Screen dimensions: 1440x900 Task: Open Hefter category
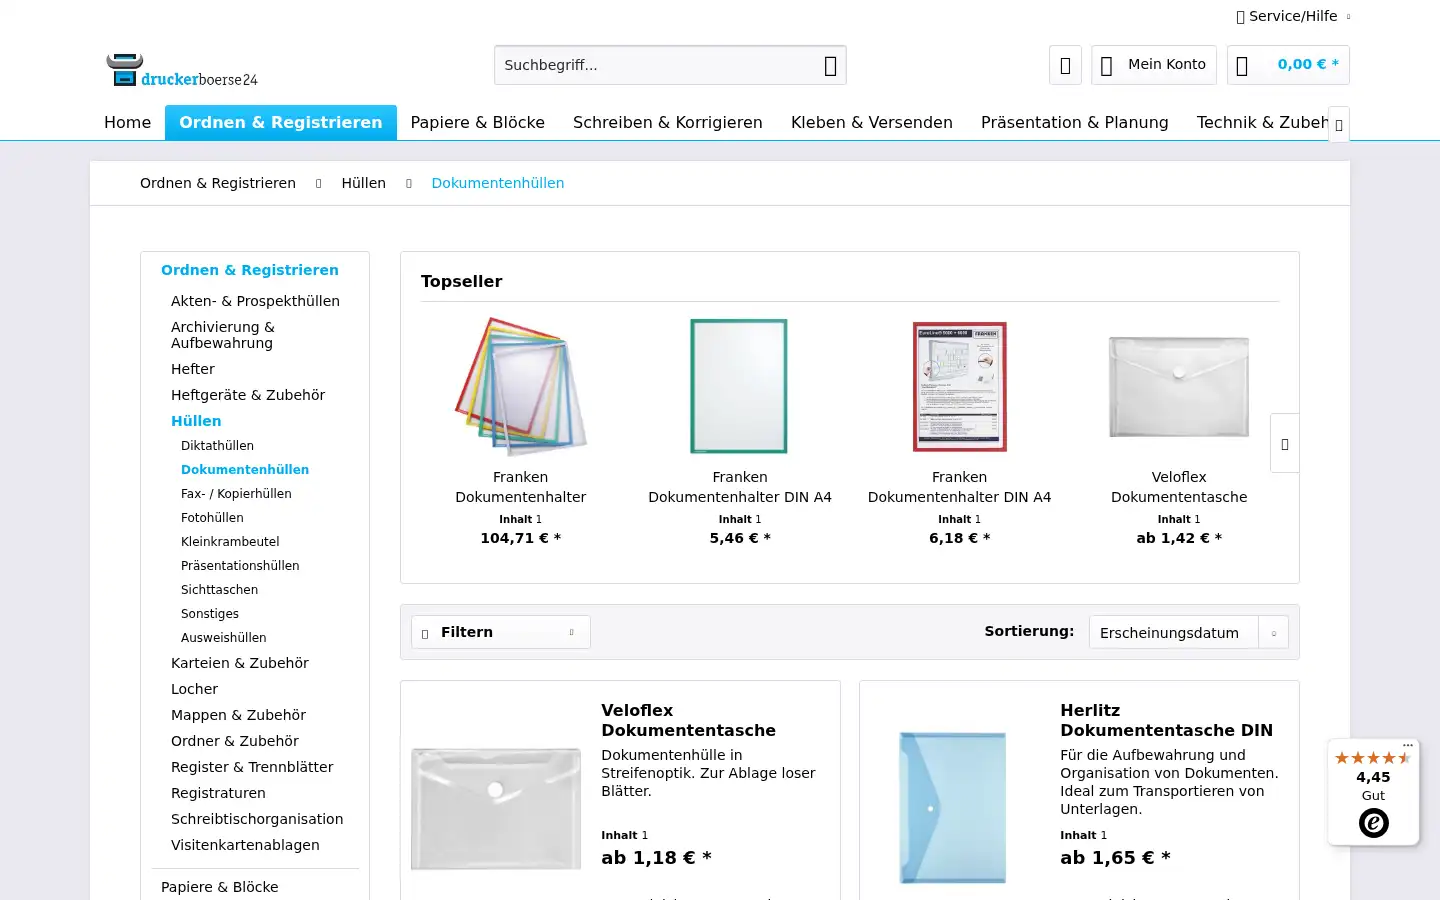pos(193,369)
